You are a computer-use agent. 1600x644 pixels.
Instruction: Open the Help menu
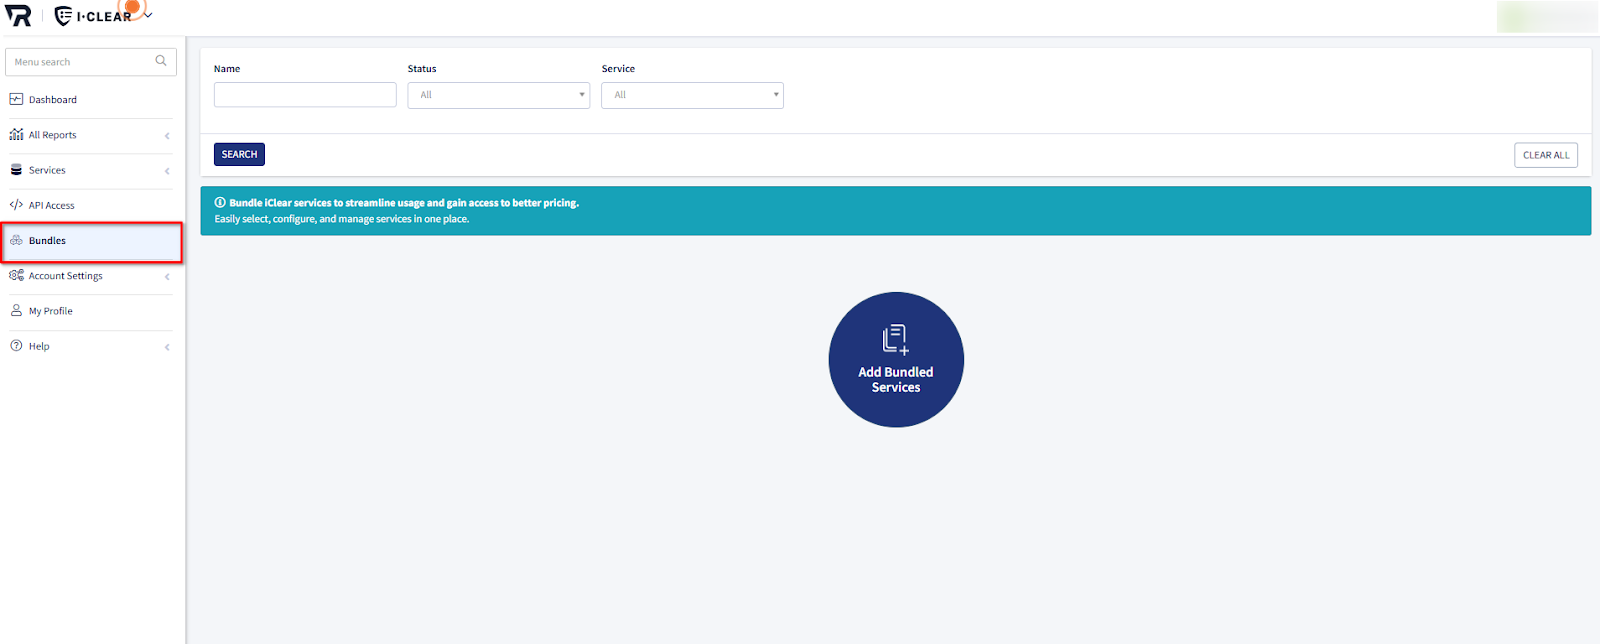click(x=90, y=347)
